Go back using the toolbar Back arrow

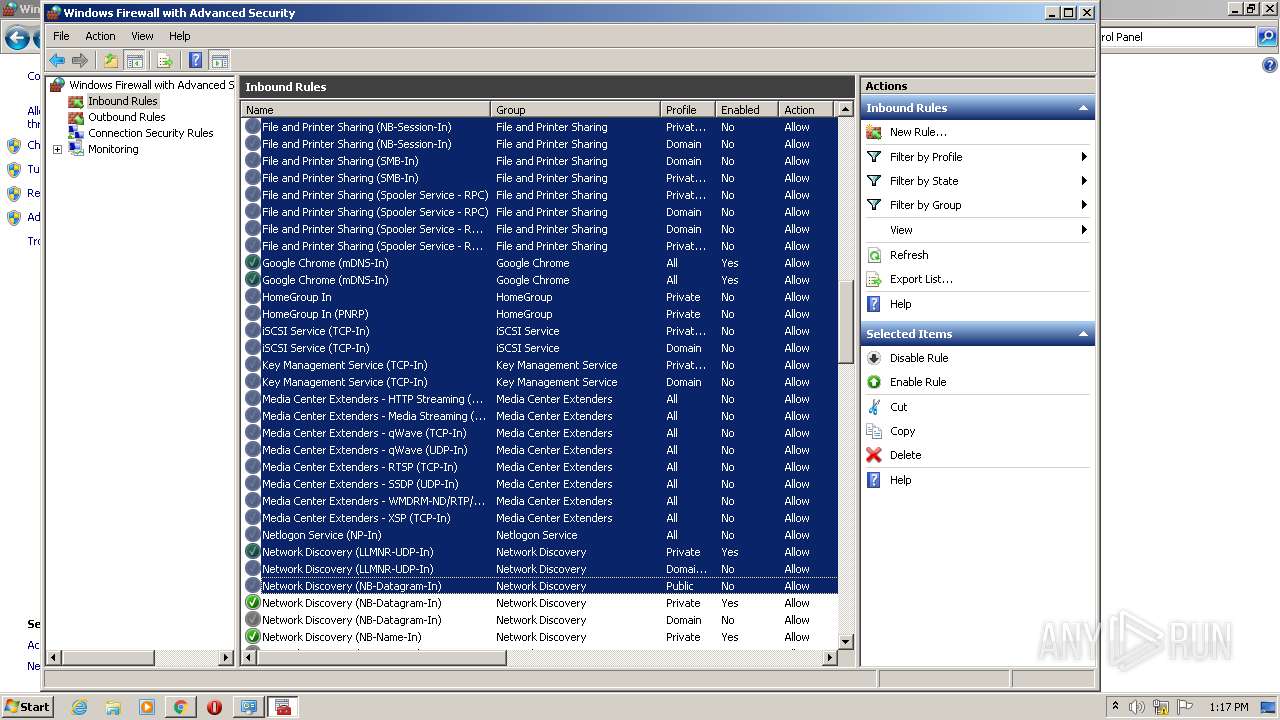click(57, 60)
